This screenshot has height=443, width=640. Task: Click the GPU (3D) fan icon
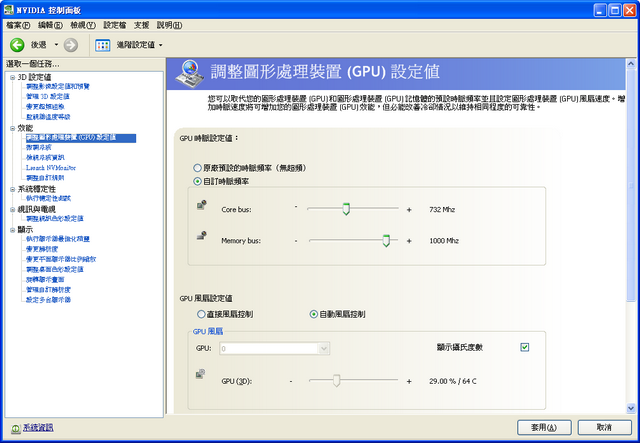pos(200,374)
